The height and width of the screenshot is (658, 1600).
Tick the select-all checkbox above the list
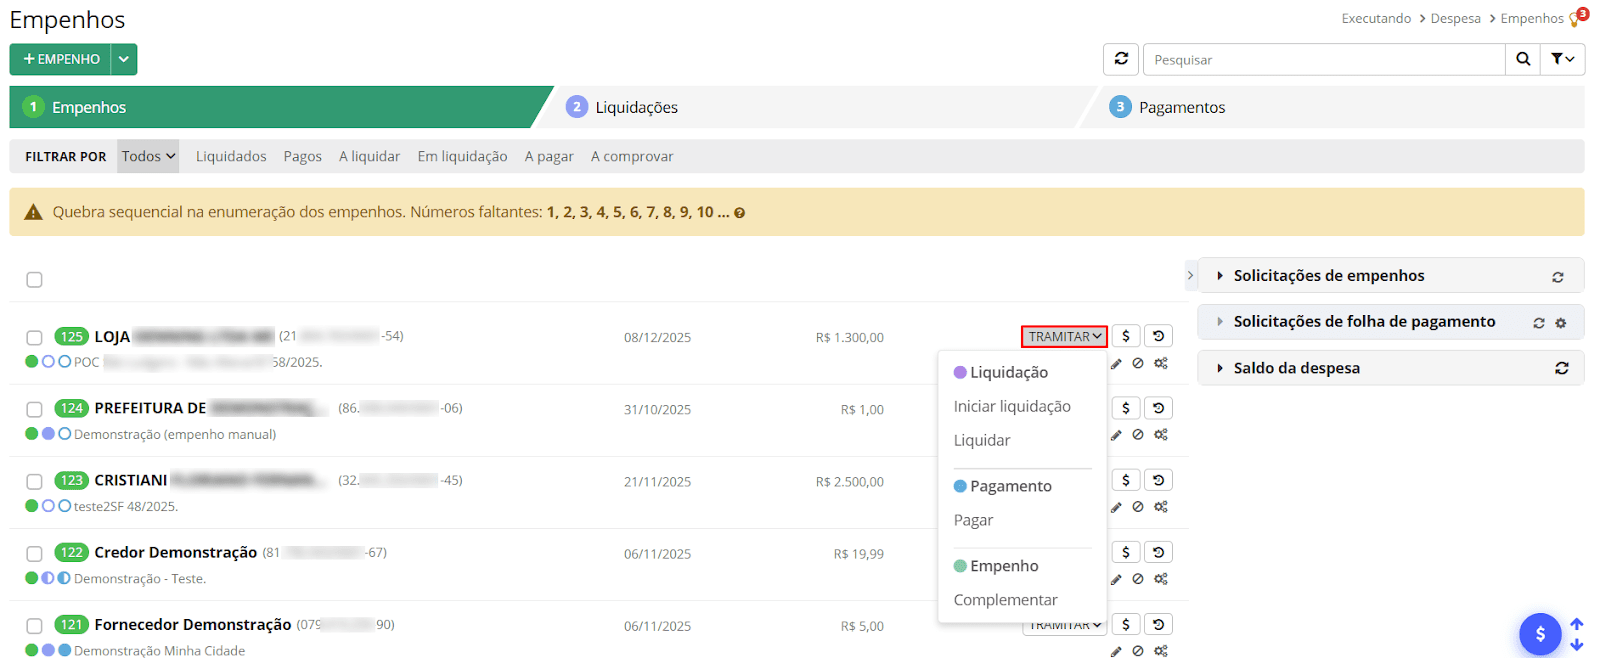pyautogui.click(x=34, y=280)
